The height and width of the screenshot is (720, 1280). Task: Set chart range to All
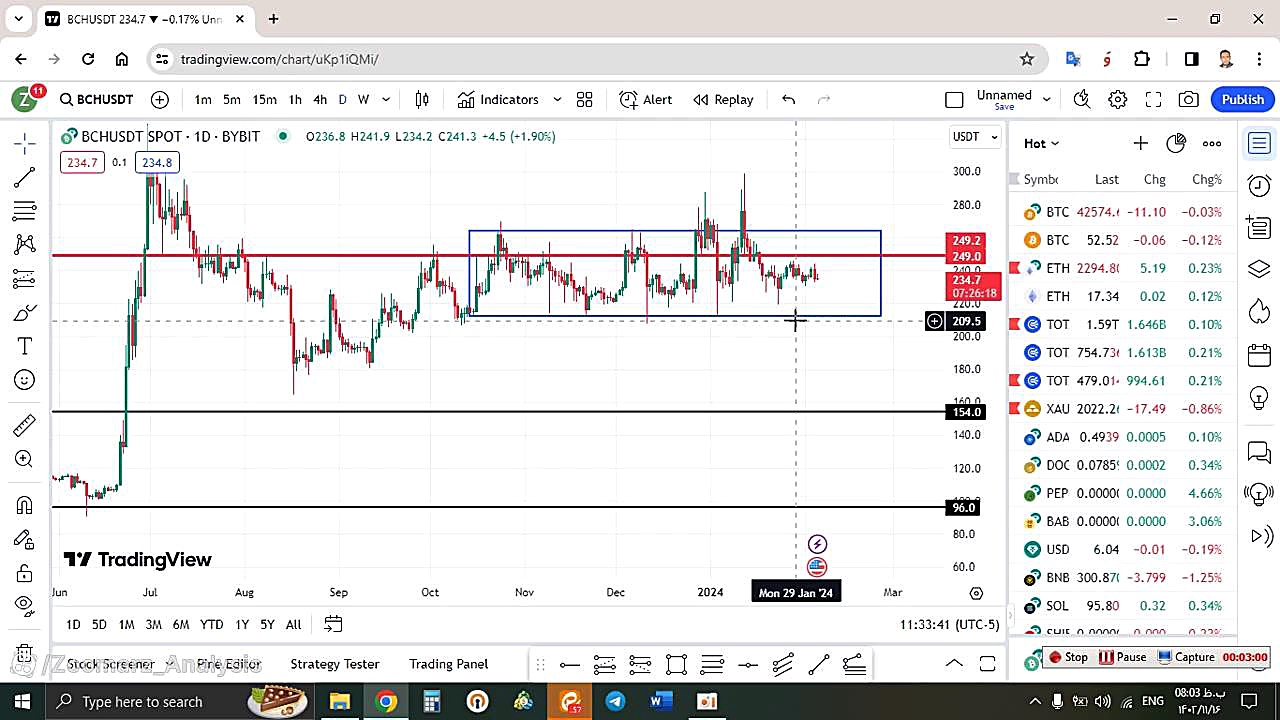293,624
